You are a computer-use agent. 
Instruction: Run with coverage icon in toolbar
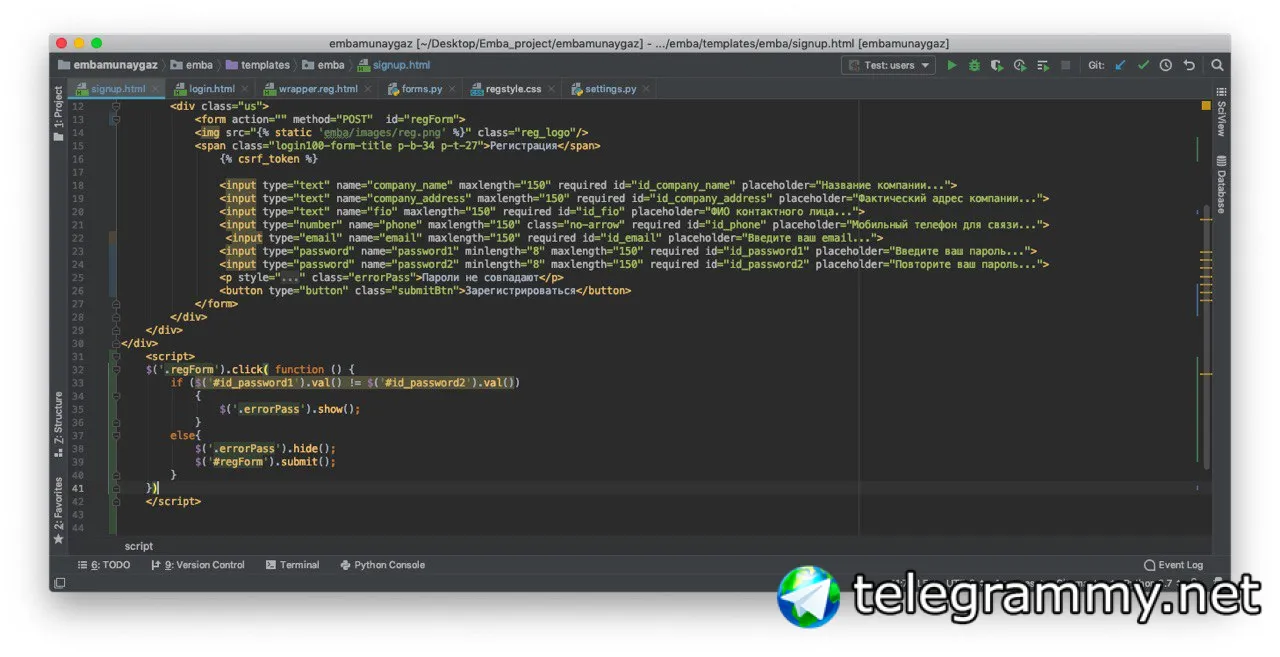pos(997,65)
